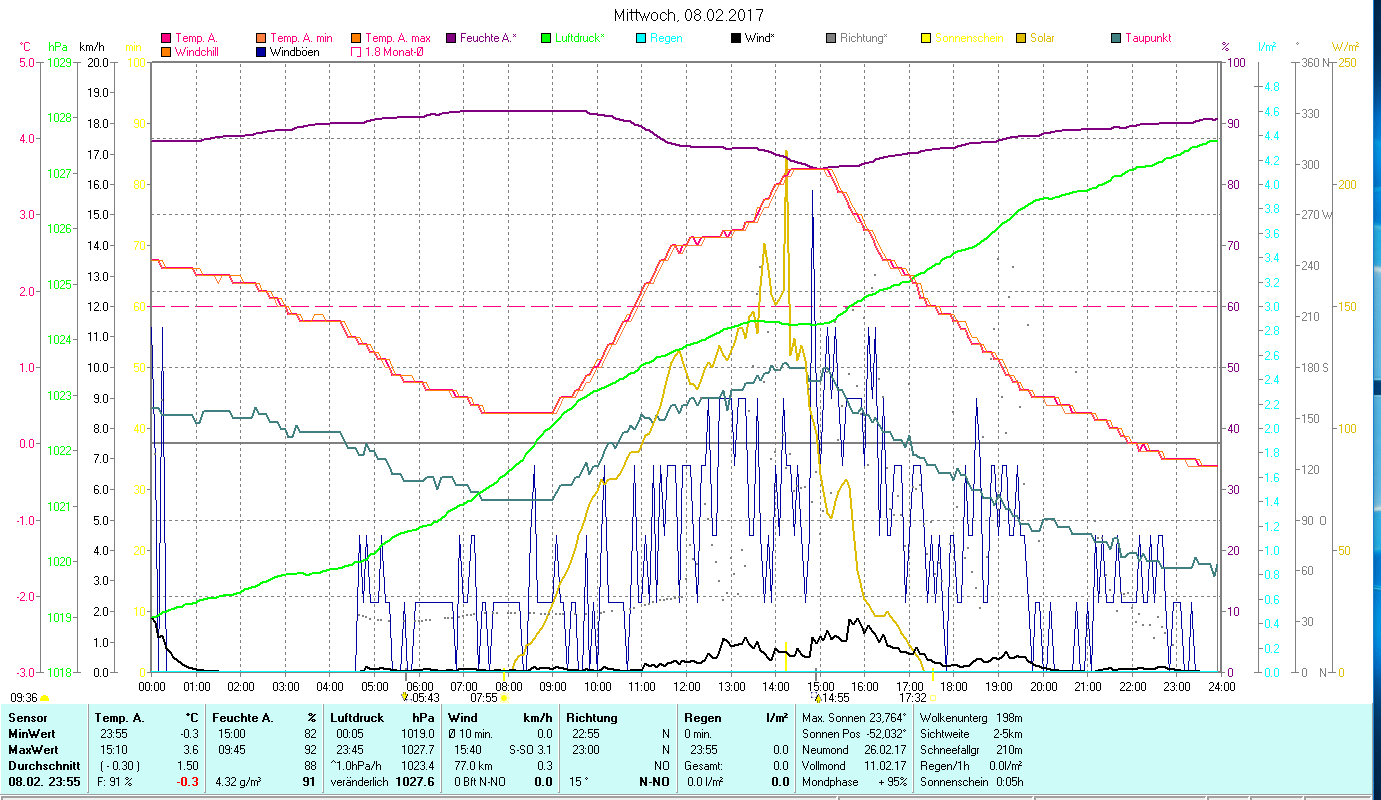Click the 1.8 Monat-Ø legend swatch

pos(355,51)
